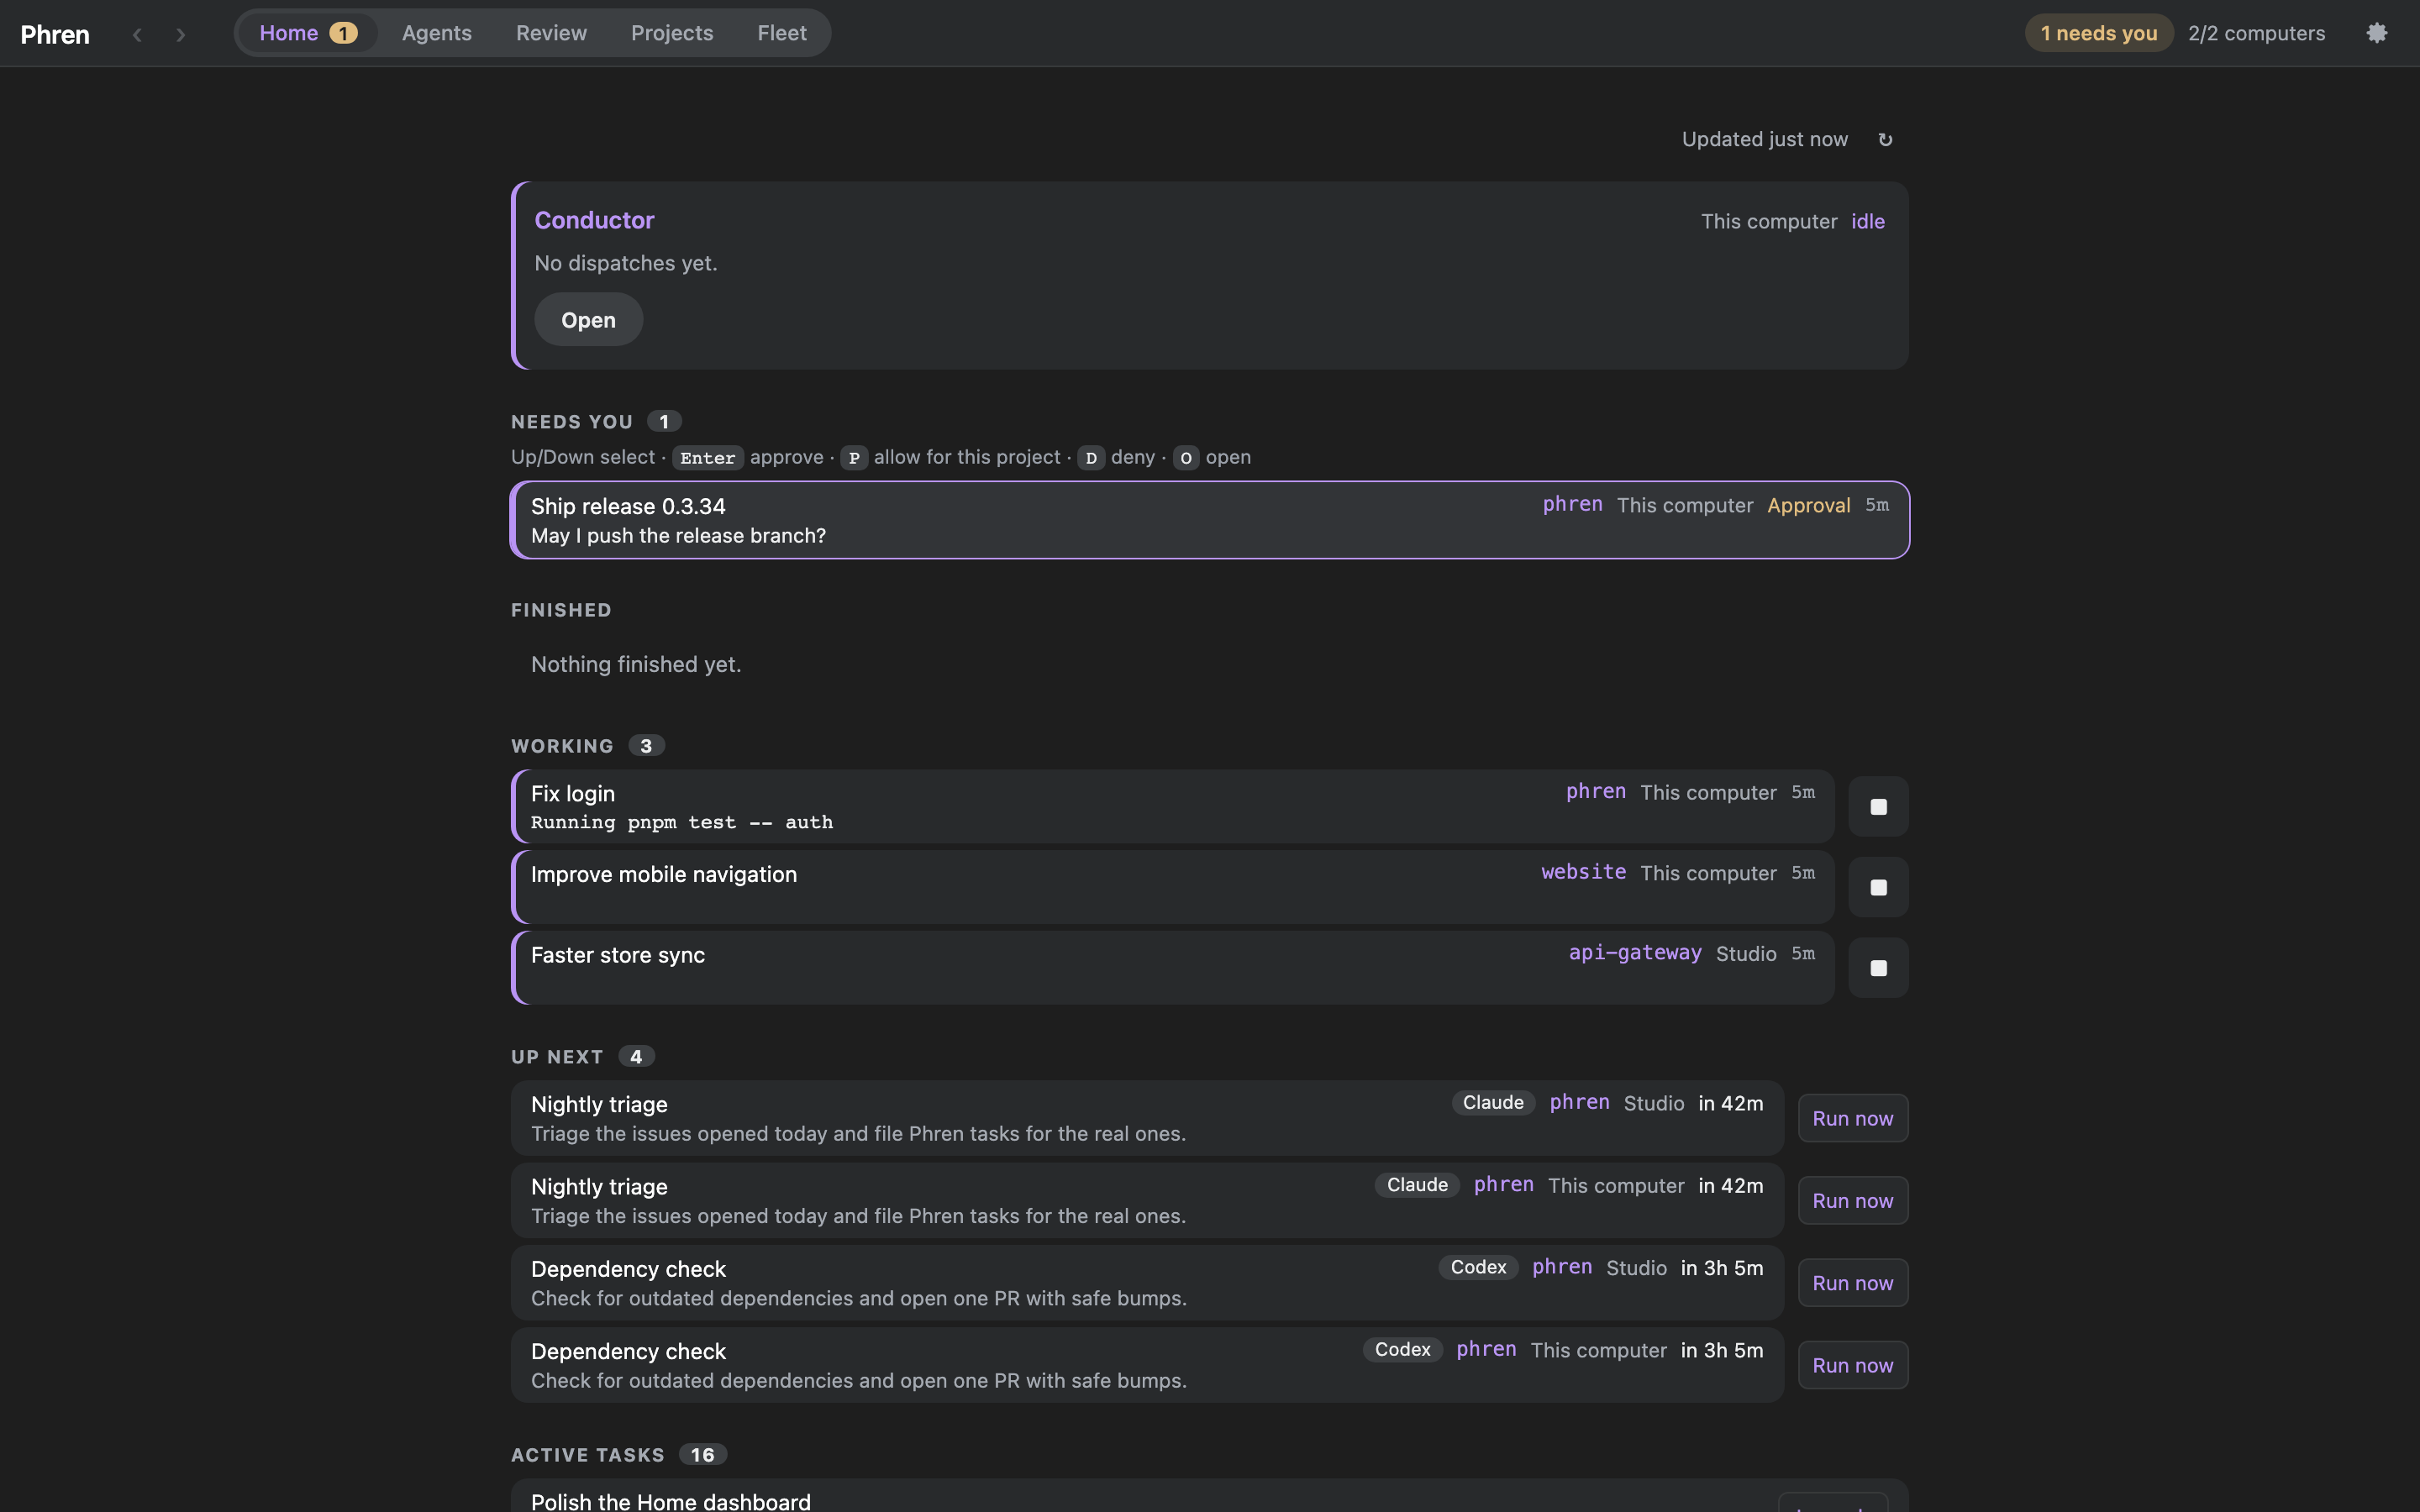Image resolution: width=2420 pixels, height=1512 pixels.
Task: Click the Active Tasks count 16 badge
Action: (703, 1455)
